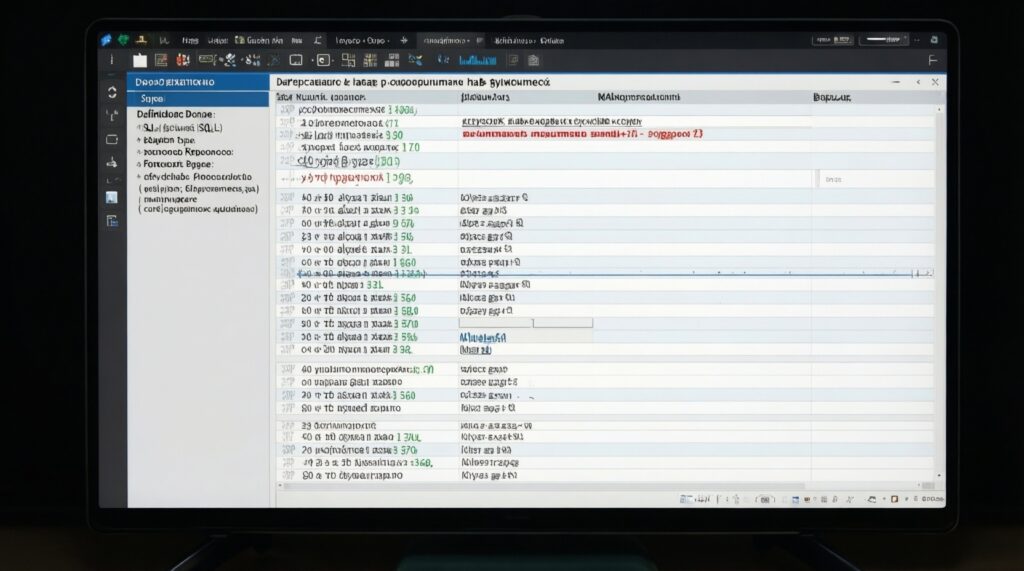Image resolution: width=1024 pixels, height=571 pixels.
Task: Click the red text entry in the second column
Action: click(583, 134)
